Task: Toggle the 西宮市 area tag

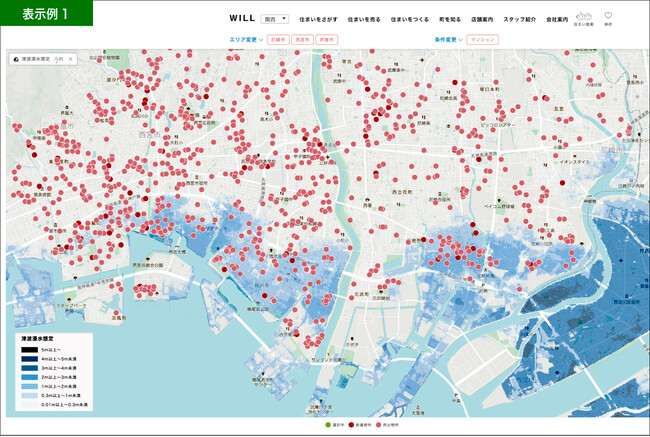Action: point(302,40)
